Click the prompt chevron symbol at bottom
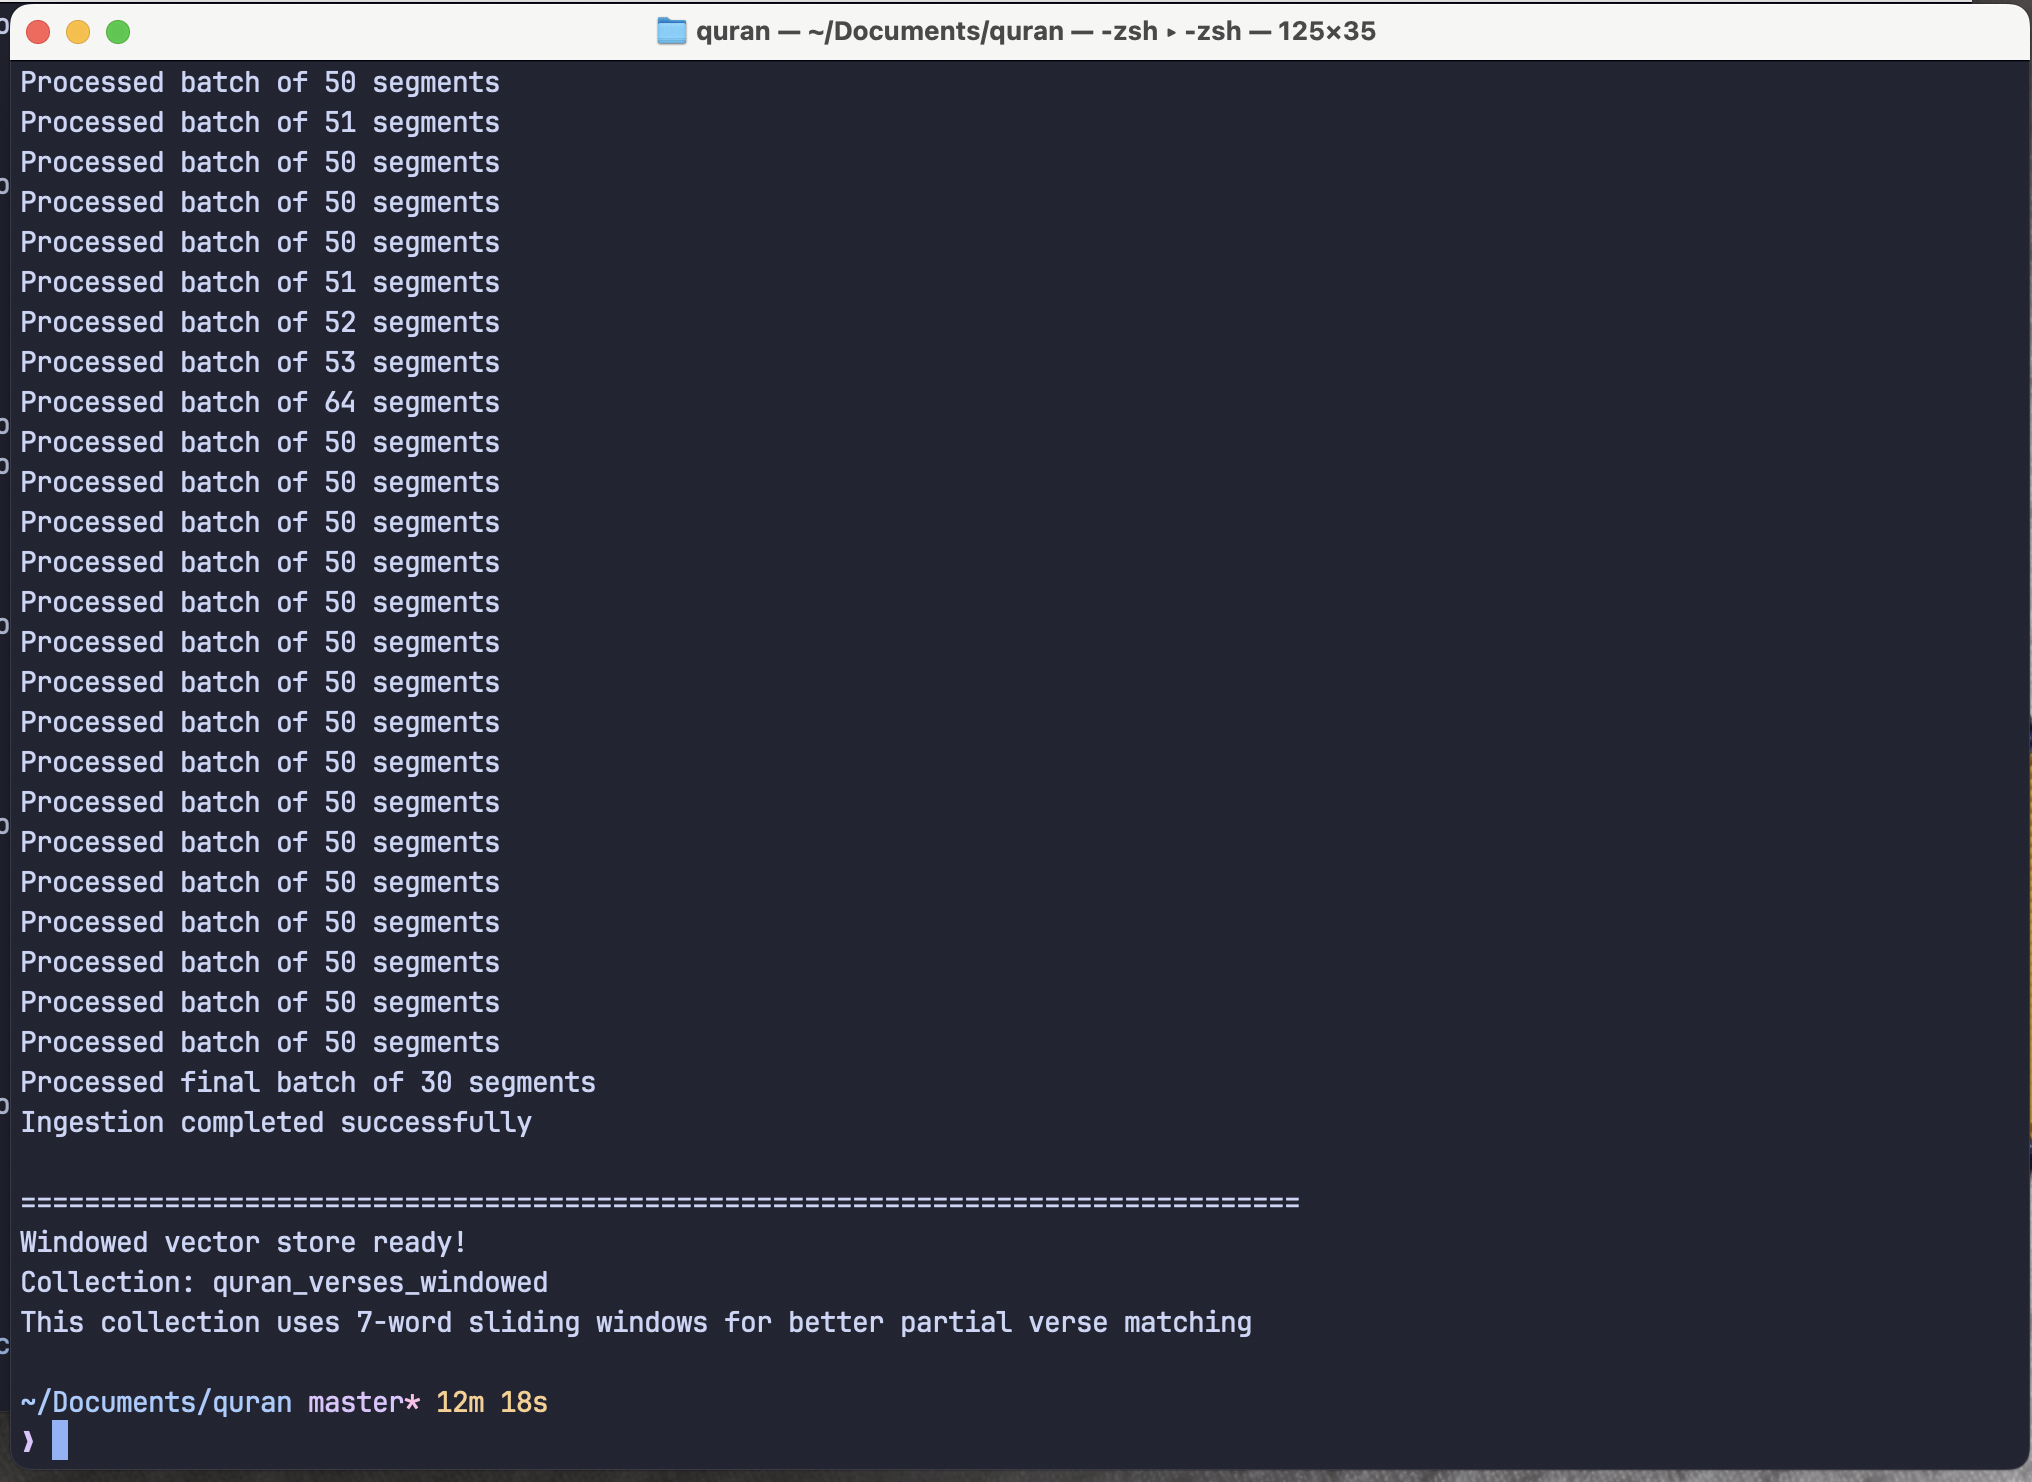Image resolution: width=2032 pixels, height=1482 pixels. (x=28, y=1441)
